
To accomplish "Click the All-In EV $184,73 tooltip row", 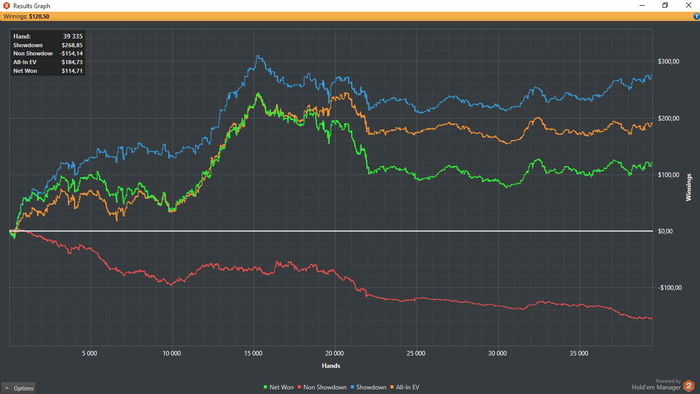I will pyautogui.click(x=48, y=62).
